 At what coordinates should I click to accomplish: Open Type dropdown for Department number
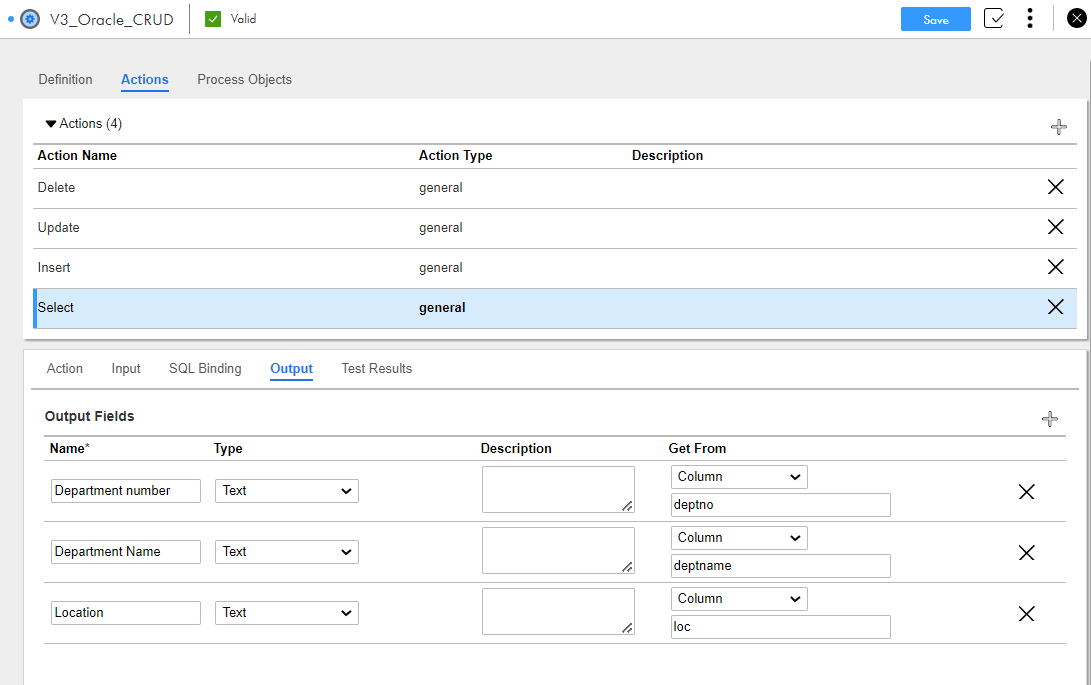point(286,491)
